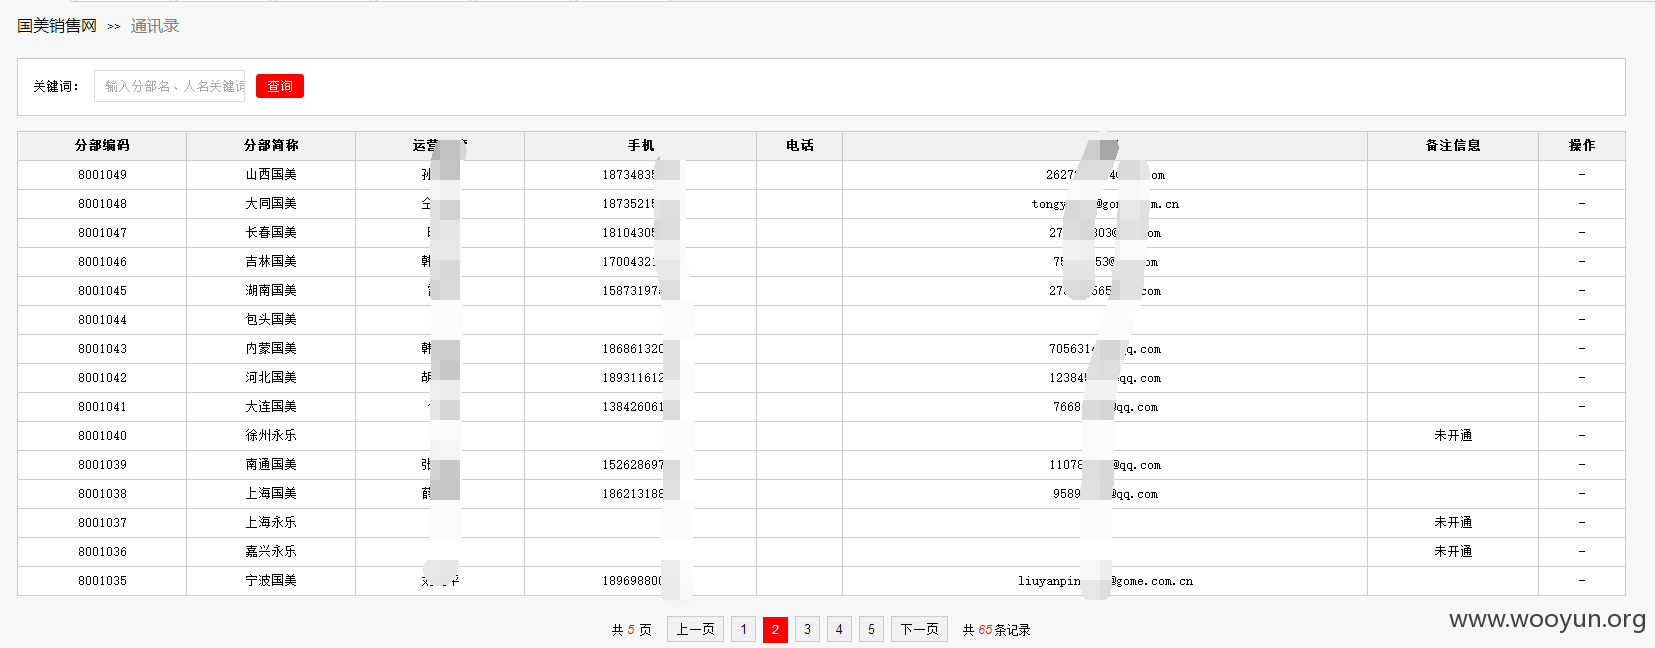Image resolution: width=1655 pixels, height=648 pixels.
Task: Click the 分部编码 column header
Action: tap(102, 145)
